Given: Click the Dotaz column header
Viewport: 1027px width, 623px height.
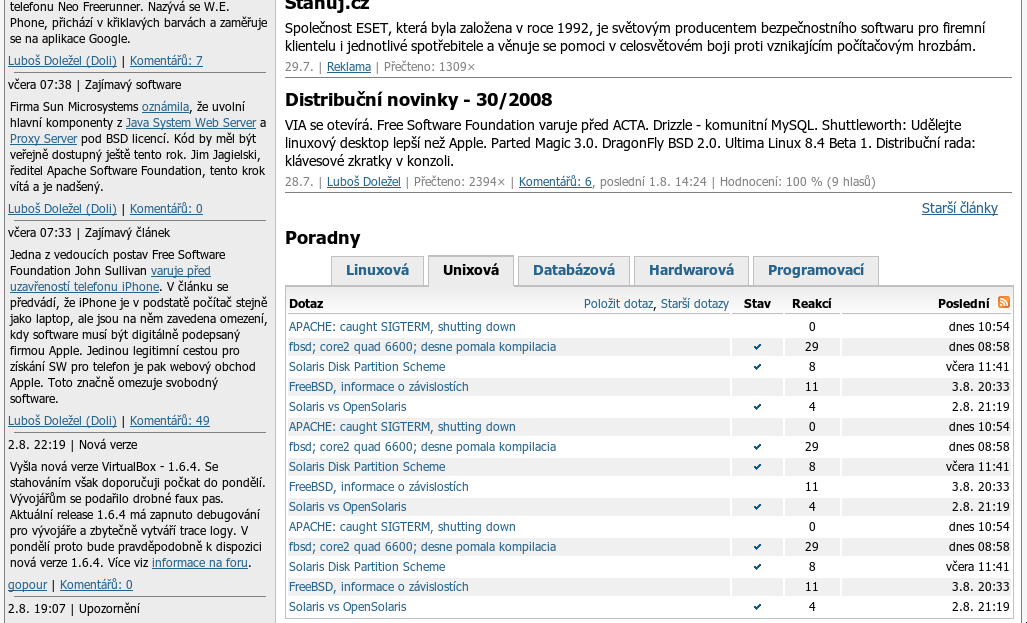Looking at the screenshot, I should click(306, 304).
